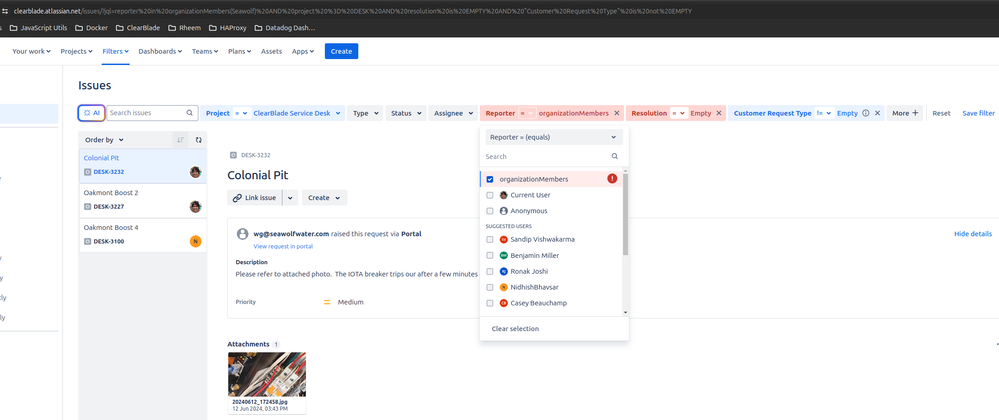Click search magnifier in Reporter dropdown
The width and height of the screenshot is (999, 420).
tap(614, 156)
